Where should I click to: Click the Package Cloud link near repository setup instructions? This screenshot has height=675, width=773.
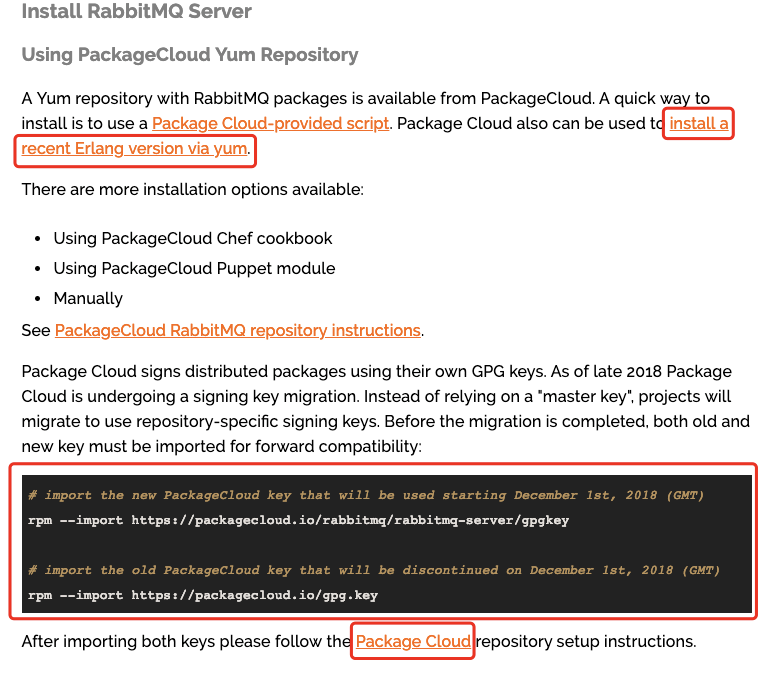(413, 641)
